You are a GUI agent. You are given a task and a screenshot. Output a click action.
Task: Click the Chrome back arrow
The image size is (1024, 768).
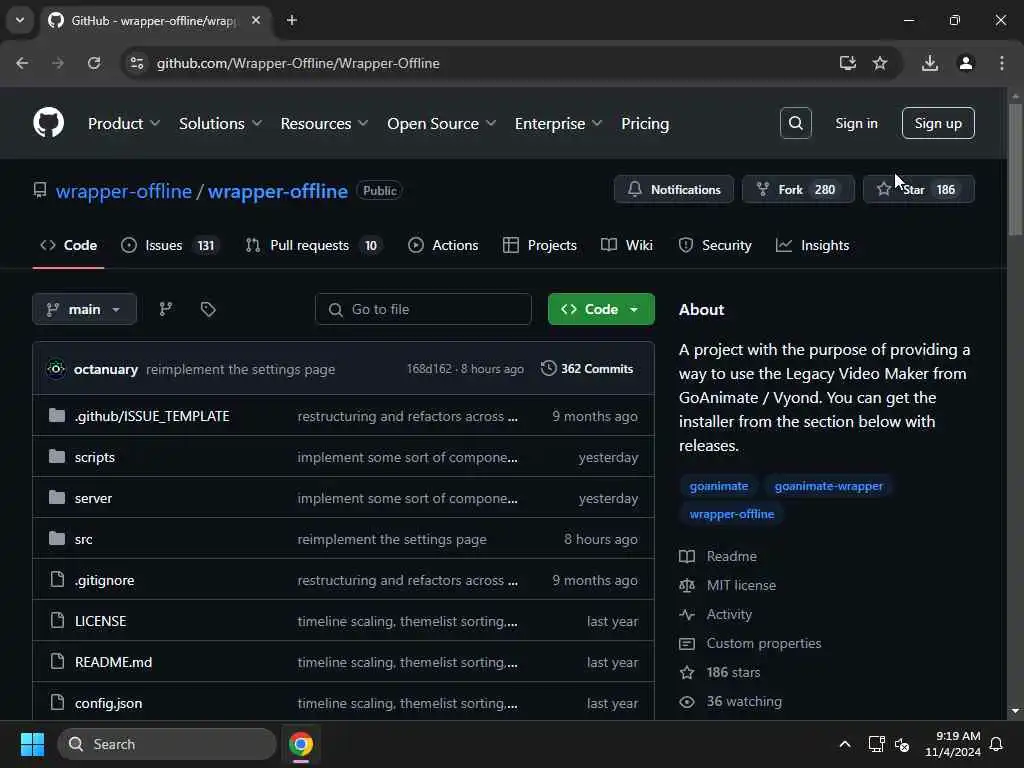click(22, 63)
